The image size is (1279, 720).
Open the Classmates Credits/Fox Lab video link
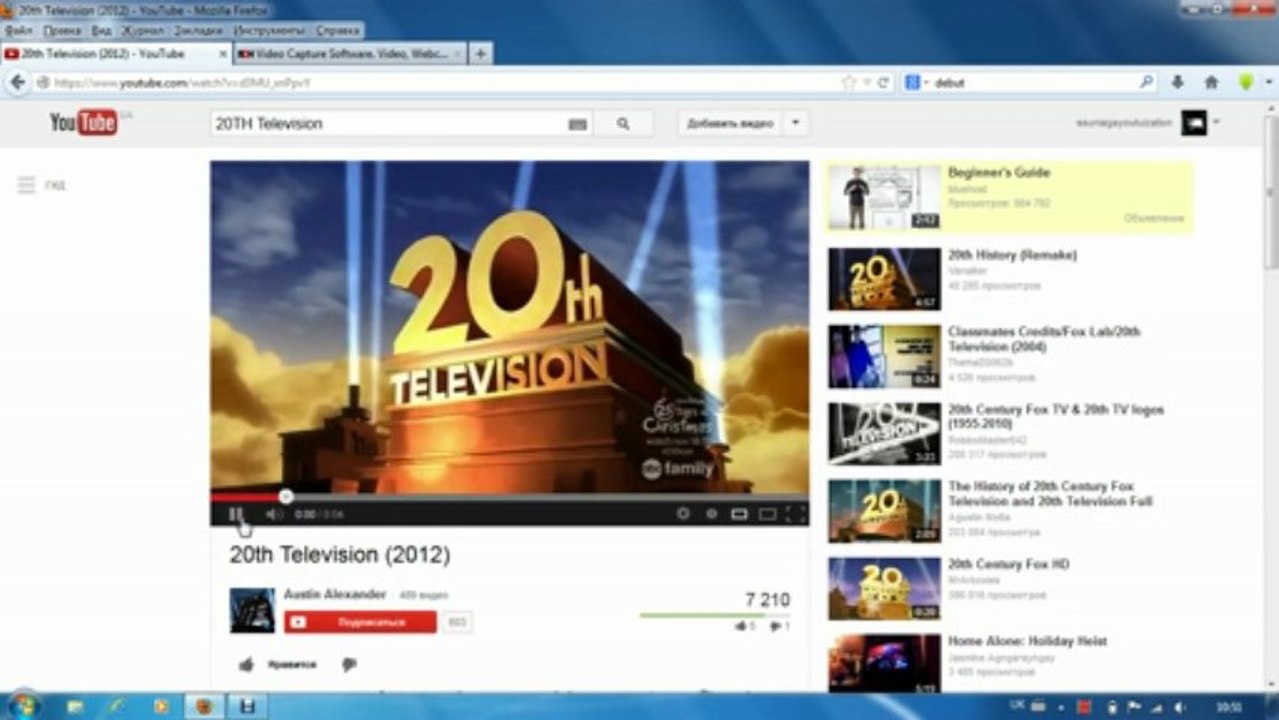click(x=1044, y=339)
